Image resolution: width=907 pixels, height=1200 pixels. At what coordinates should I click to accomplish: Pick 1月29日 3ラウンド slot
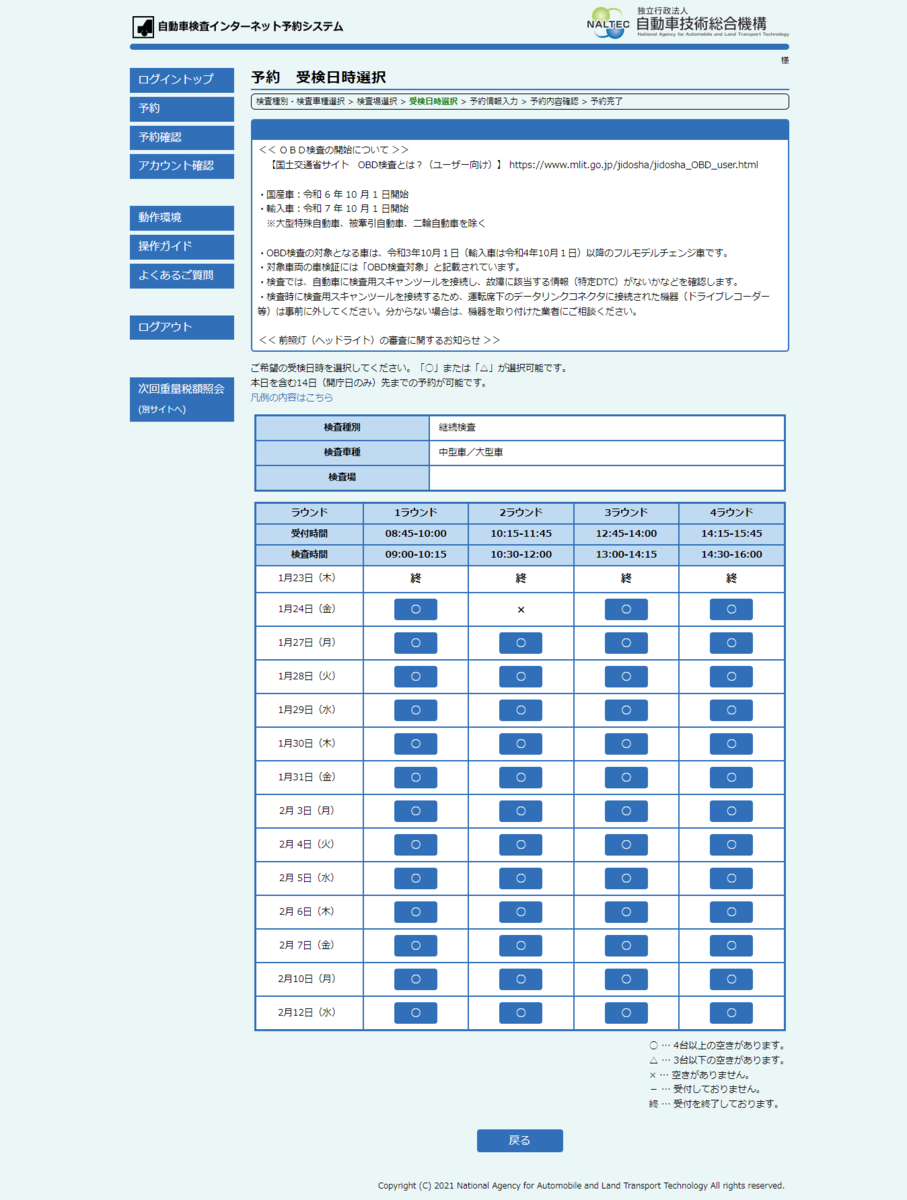626,711
